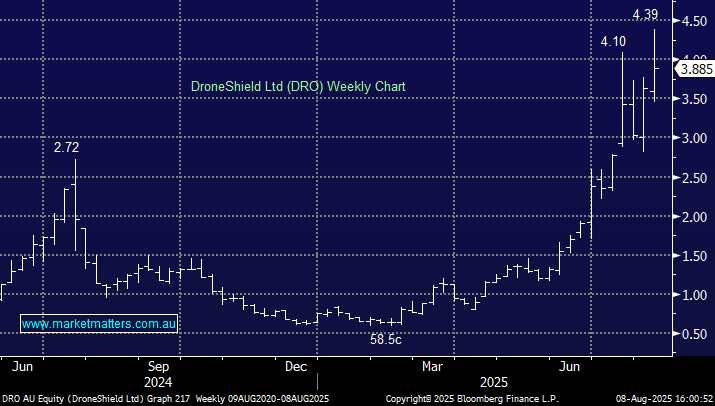
Task: Click the 0.50 price axis label
Action: 694,334
